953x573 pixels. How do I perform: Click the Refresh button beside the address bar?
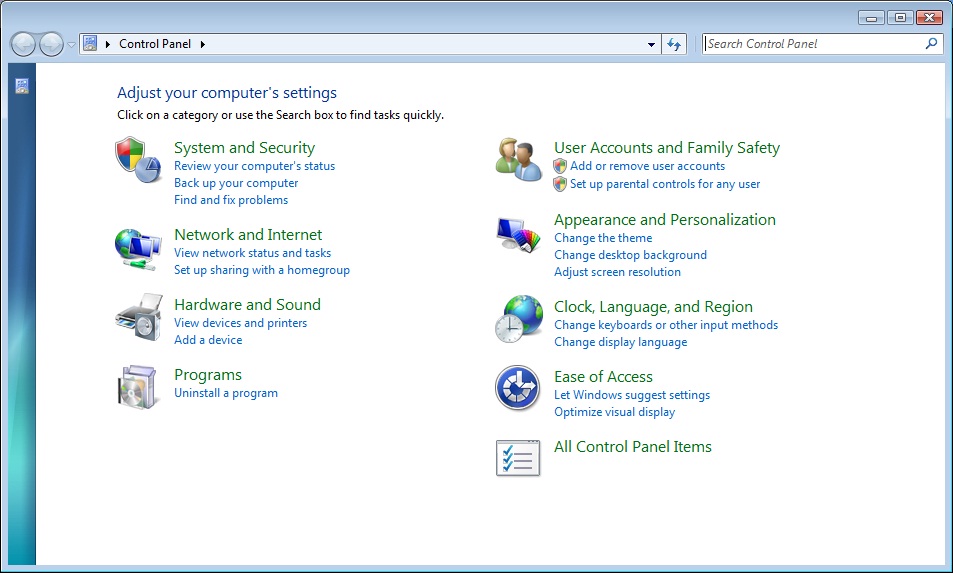point(674,44)
